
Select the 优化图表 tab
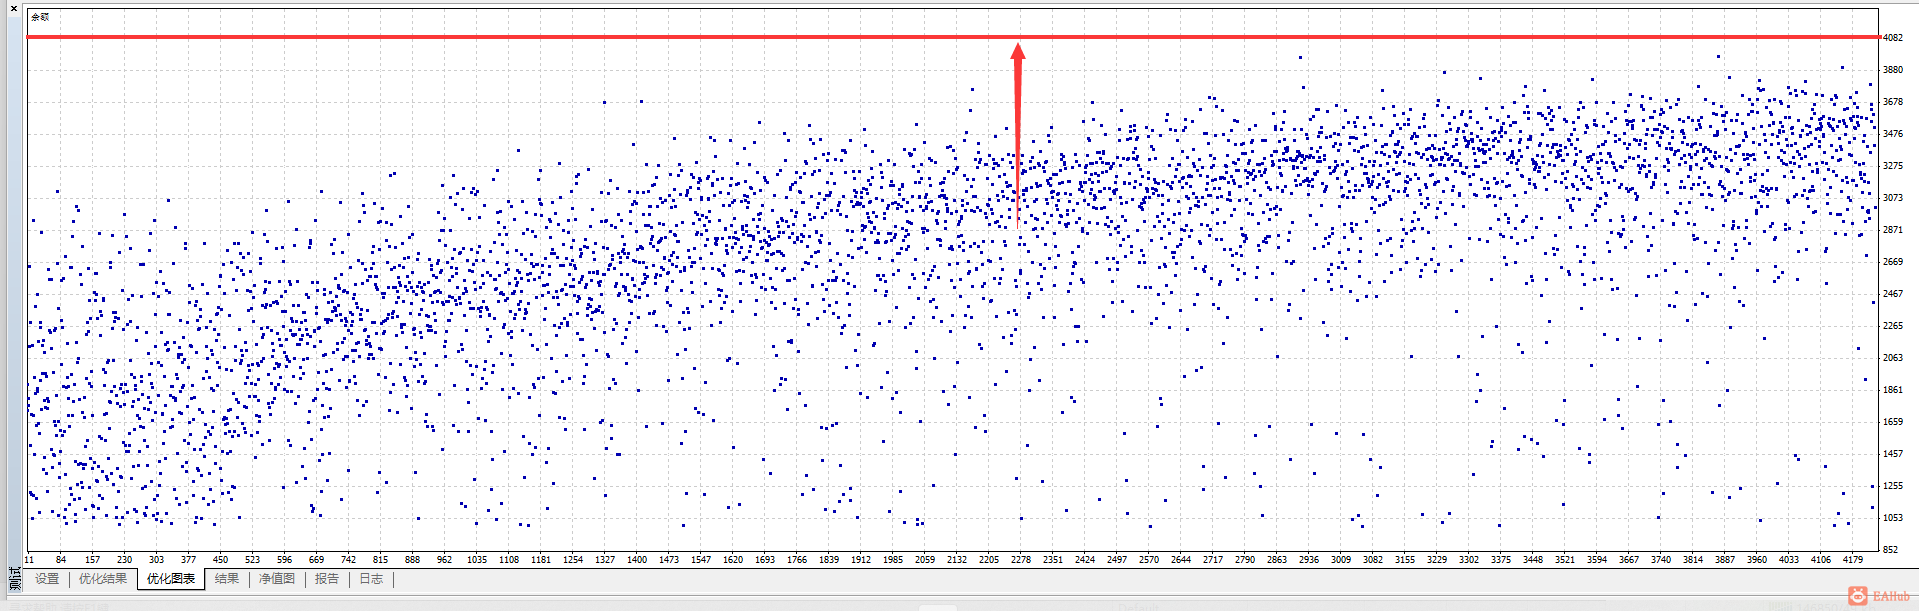(x=171, y=579)
